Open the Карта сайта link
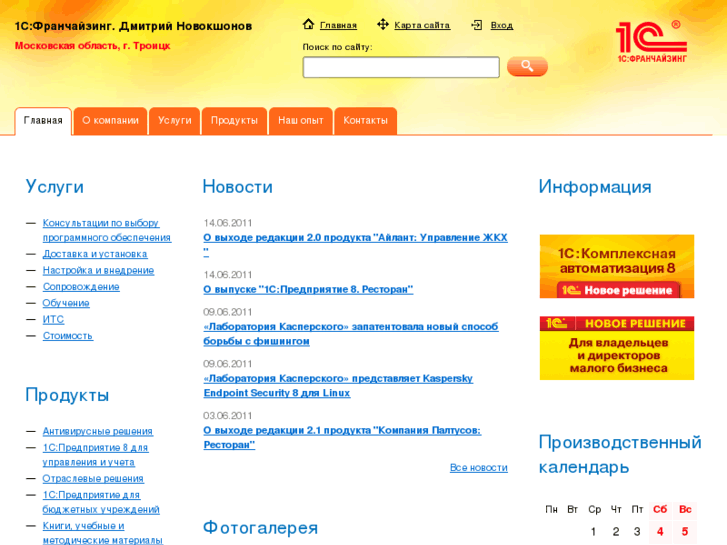Image resolution: width=727 pixels, height=545 pixels. (x=422, y=26)
